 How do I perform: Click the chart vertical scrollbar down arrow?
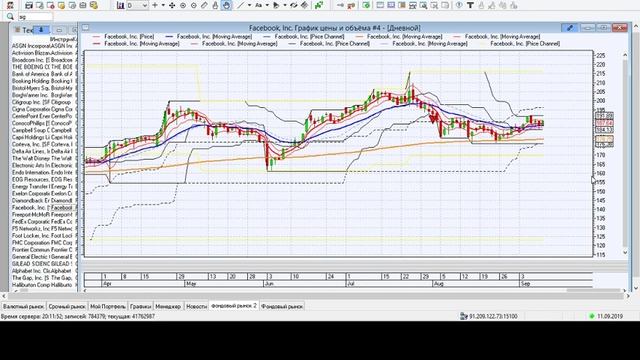click(625, 252)
